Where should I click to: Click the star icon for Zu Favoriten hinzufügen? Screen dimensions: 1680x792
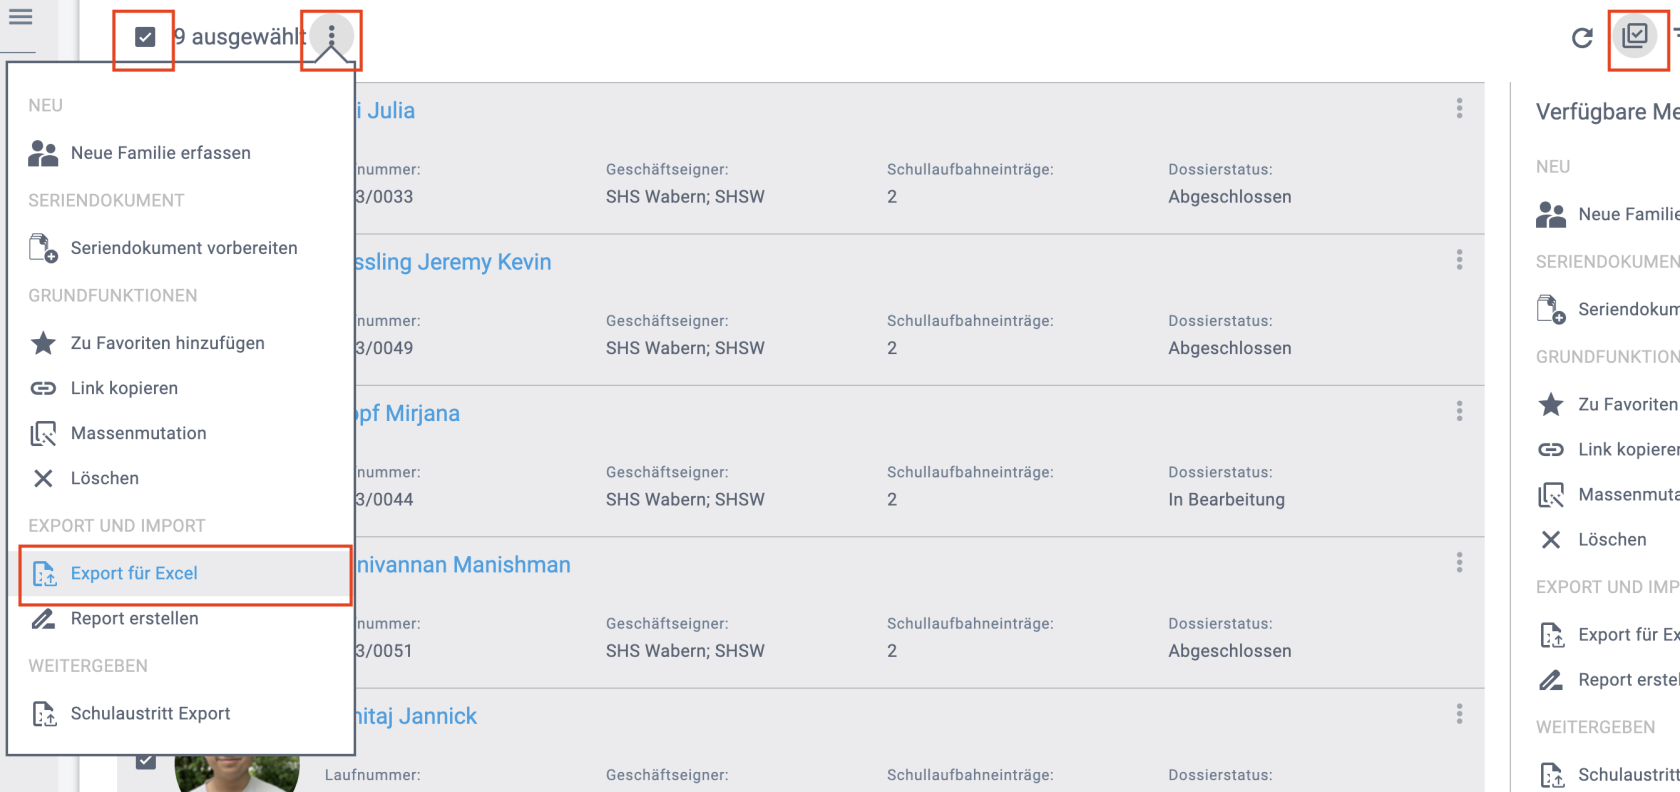(43, 344)
